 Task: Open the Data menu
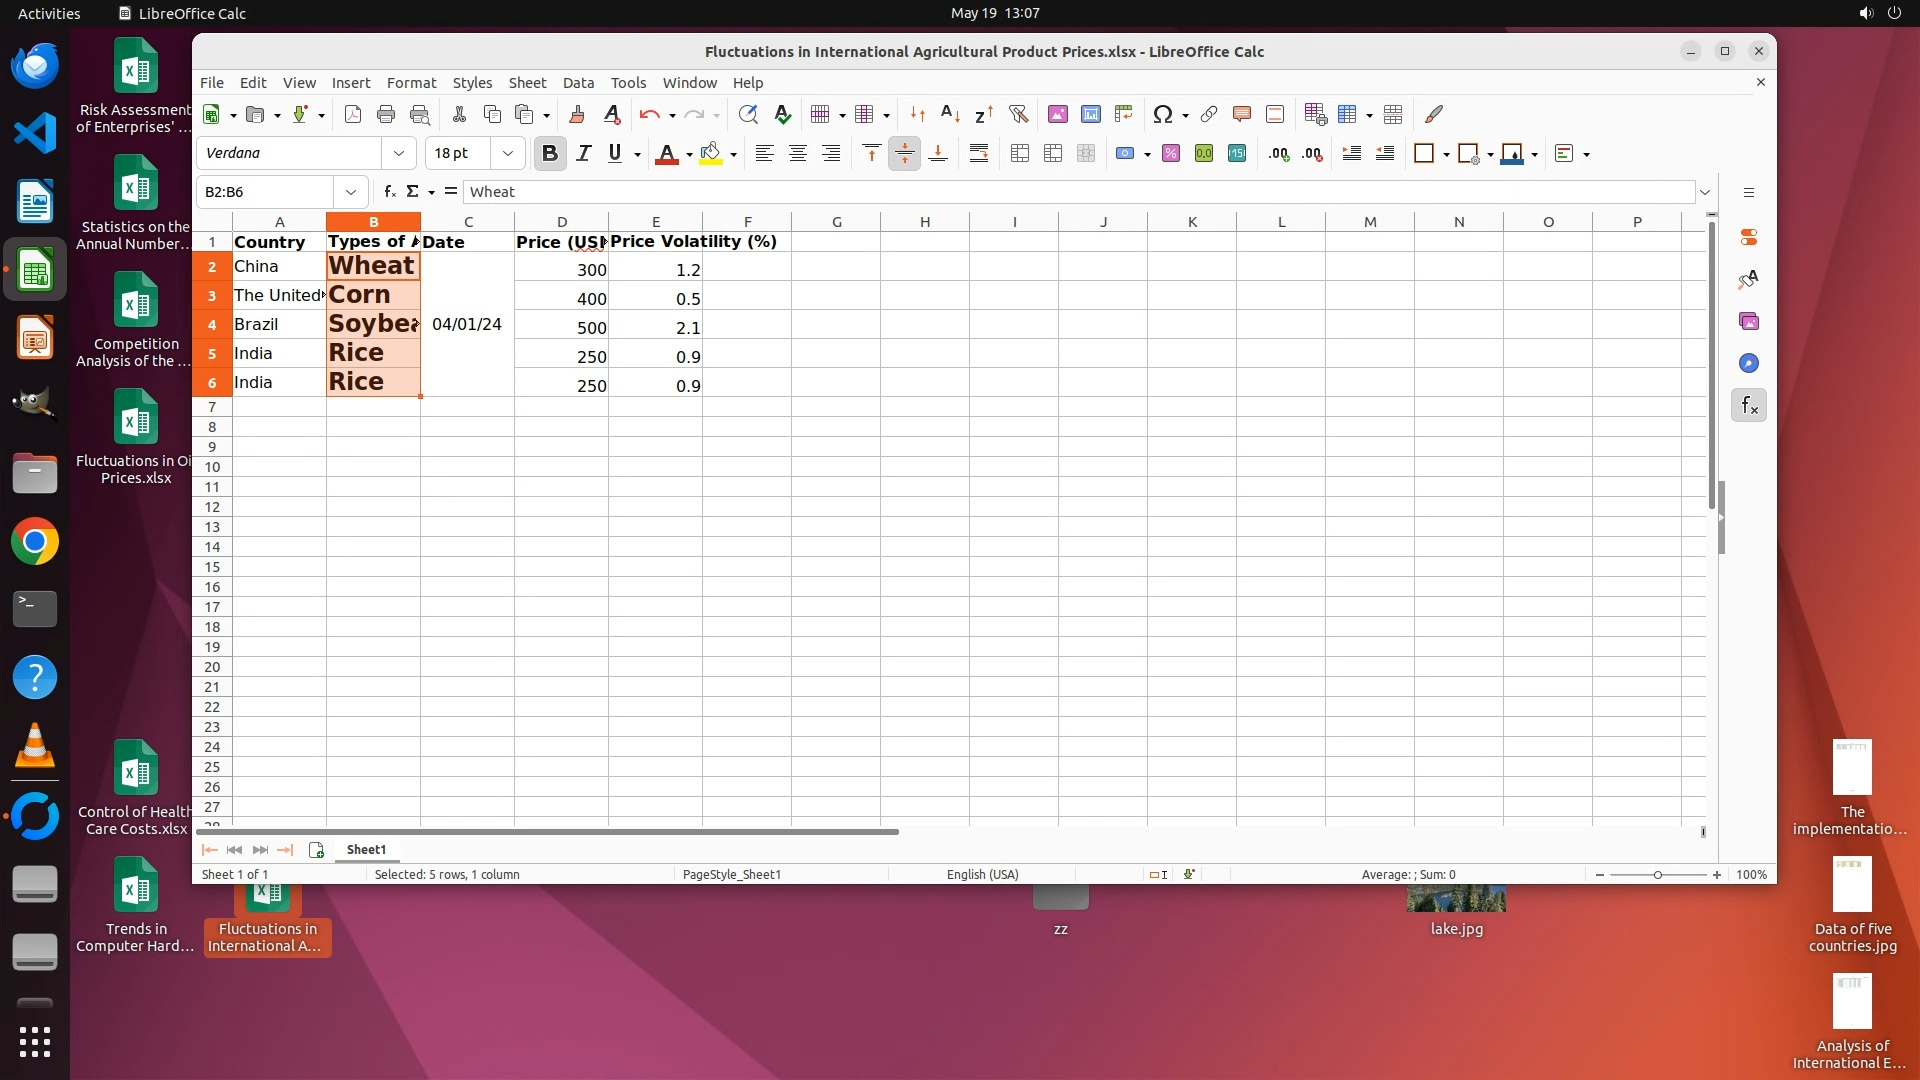click(577, 83)
